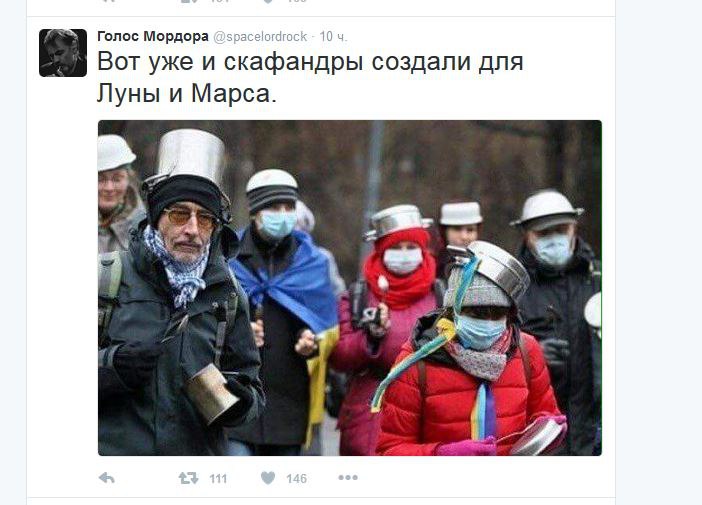The image size is (702, 505).
Task: Open the Голос Мордора profile avatar
Action: point(63,53)
